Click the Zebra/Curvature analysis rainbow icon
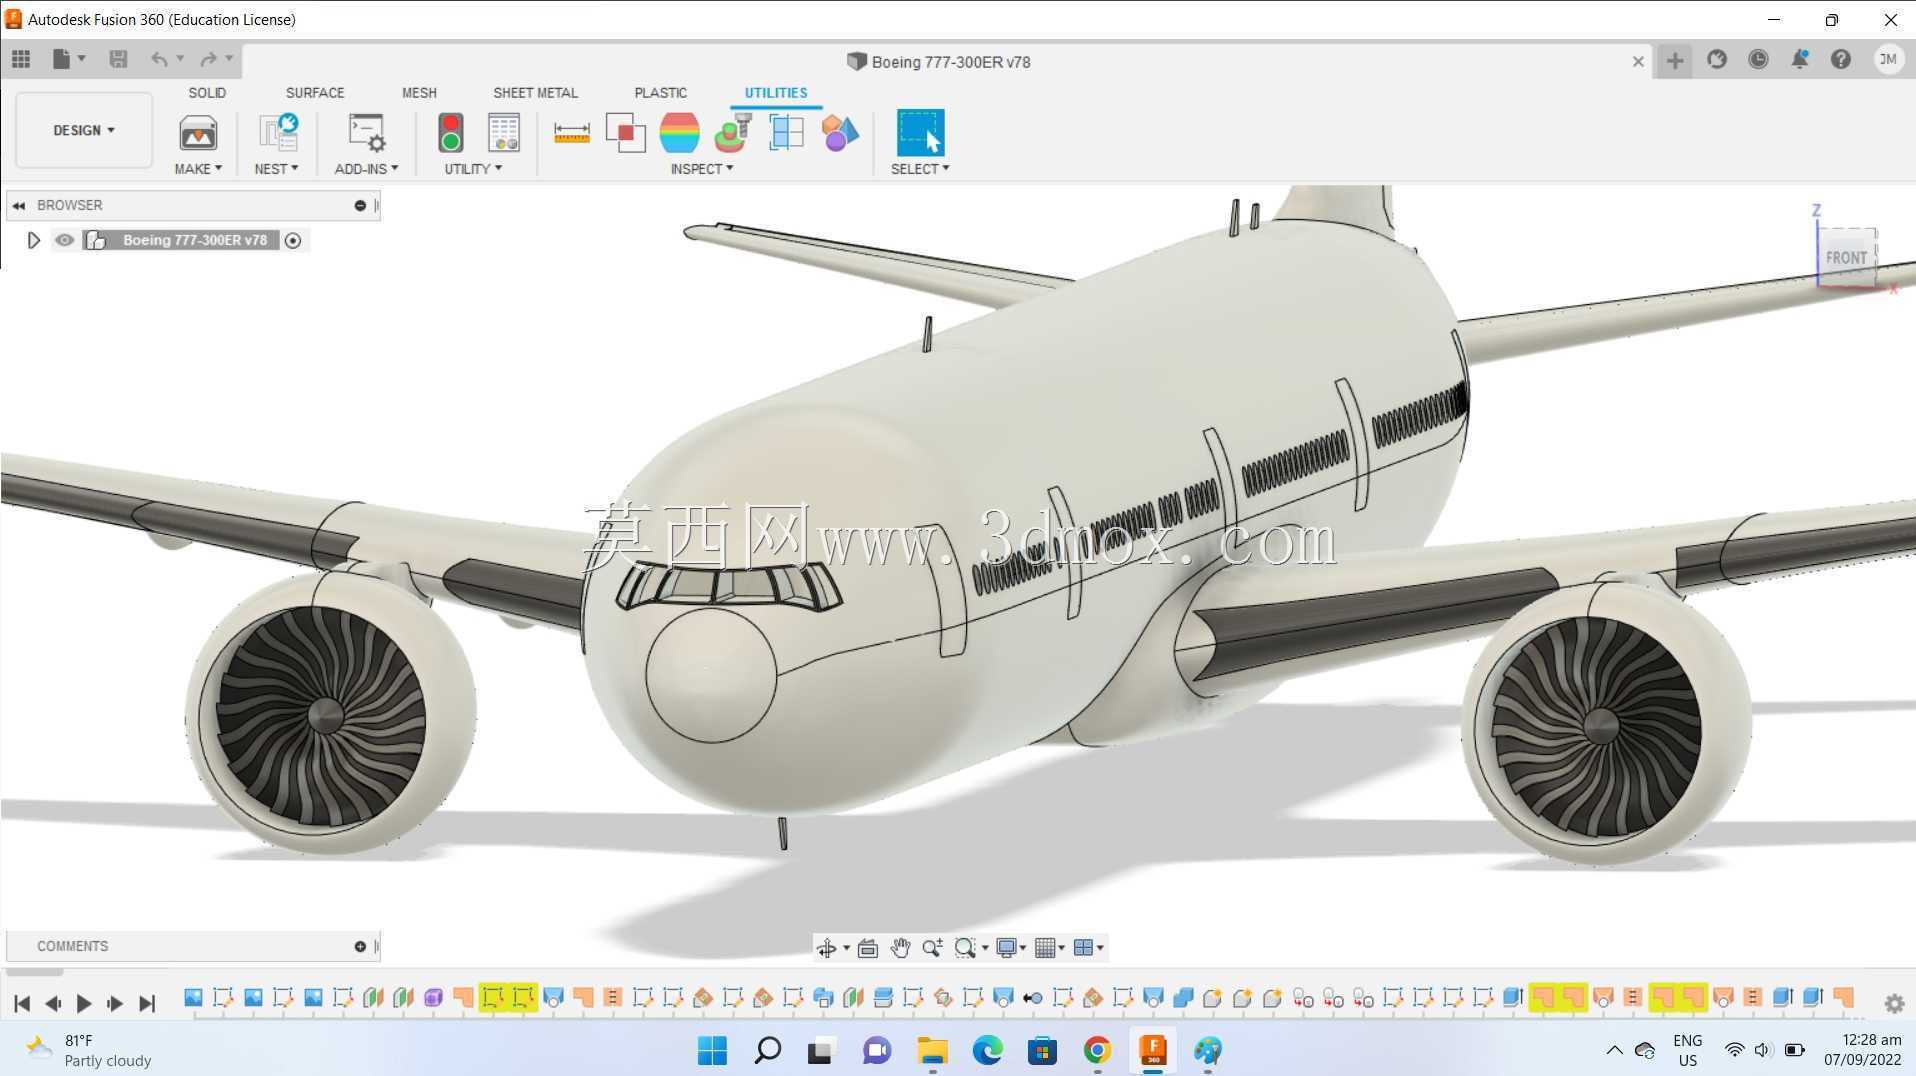This screenshot has height=1076, width=1916. (x=679, y=132)
